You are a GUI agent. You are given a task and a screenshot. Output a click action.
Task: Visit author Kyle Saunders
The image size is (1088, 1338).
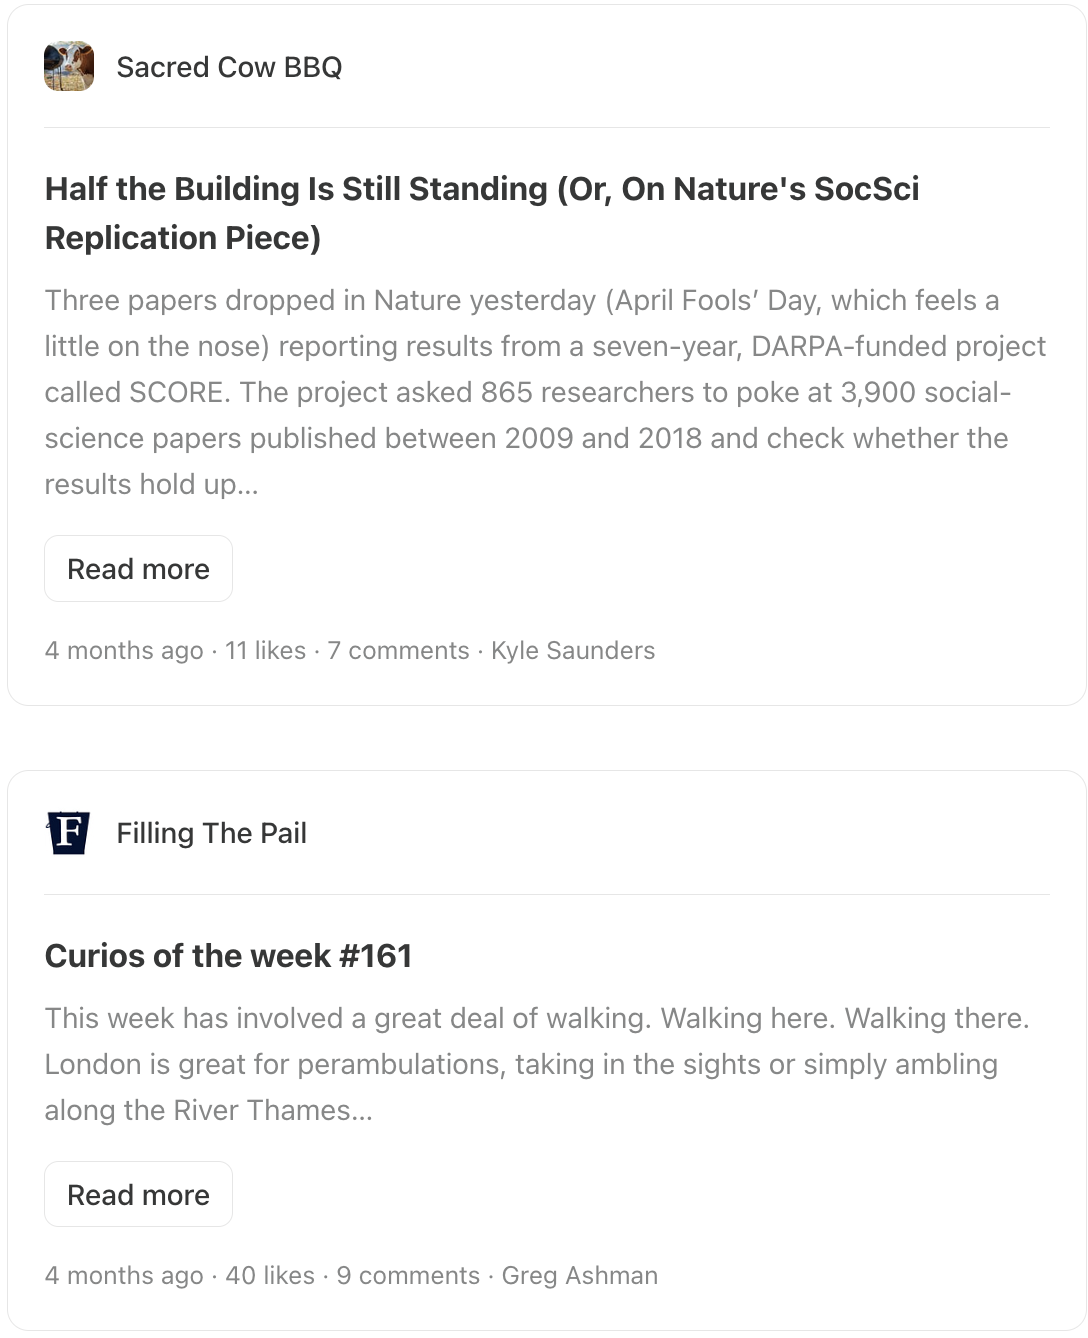tap(573, 651)
